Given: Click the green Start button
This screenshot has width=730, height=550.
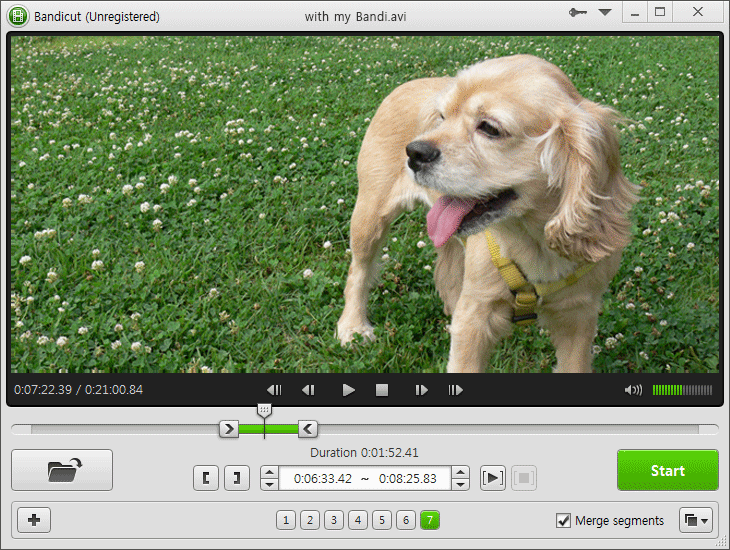Looking at the screenshot, I should (x=667, y=470).
